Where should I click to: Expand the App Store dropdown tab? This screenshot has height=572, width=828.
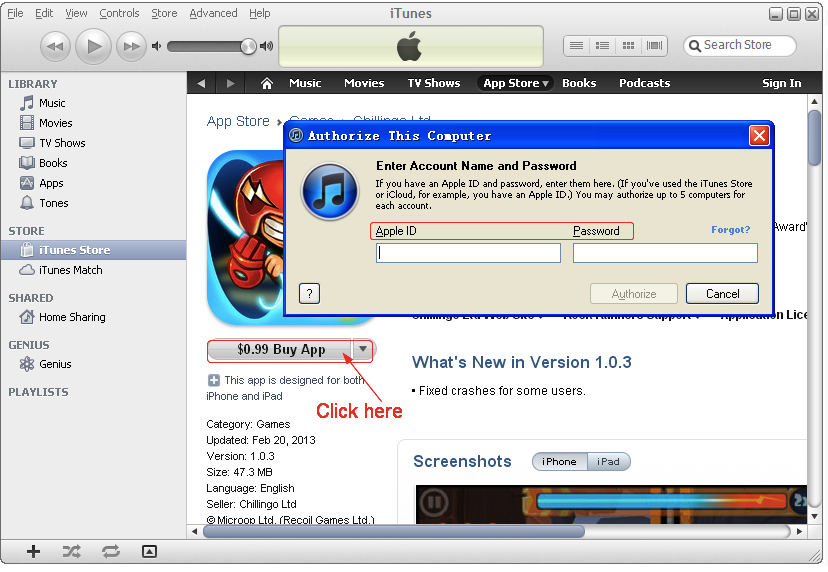pyautogui.click(x=515, y=83)
